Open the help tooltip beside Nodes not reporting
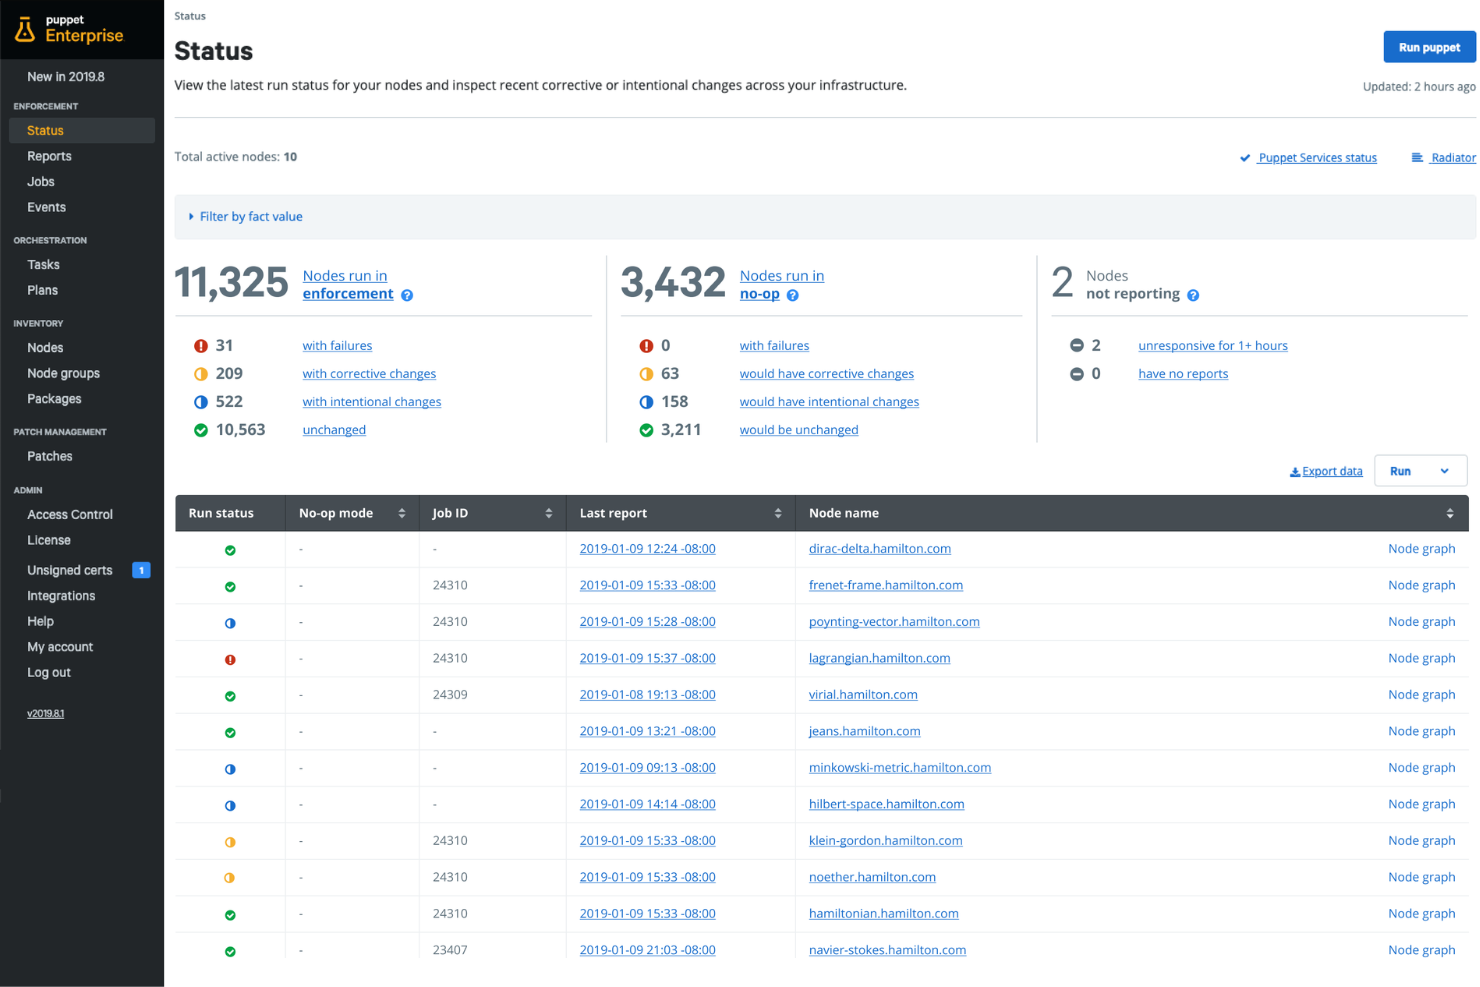This screenshot has width=1480, height=987. (1192, 294)
